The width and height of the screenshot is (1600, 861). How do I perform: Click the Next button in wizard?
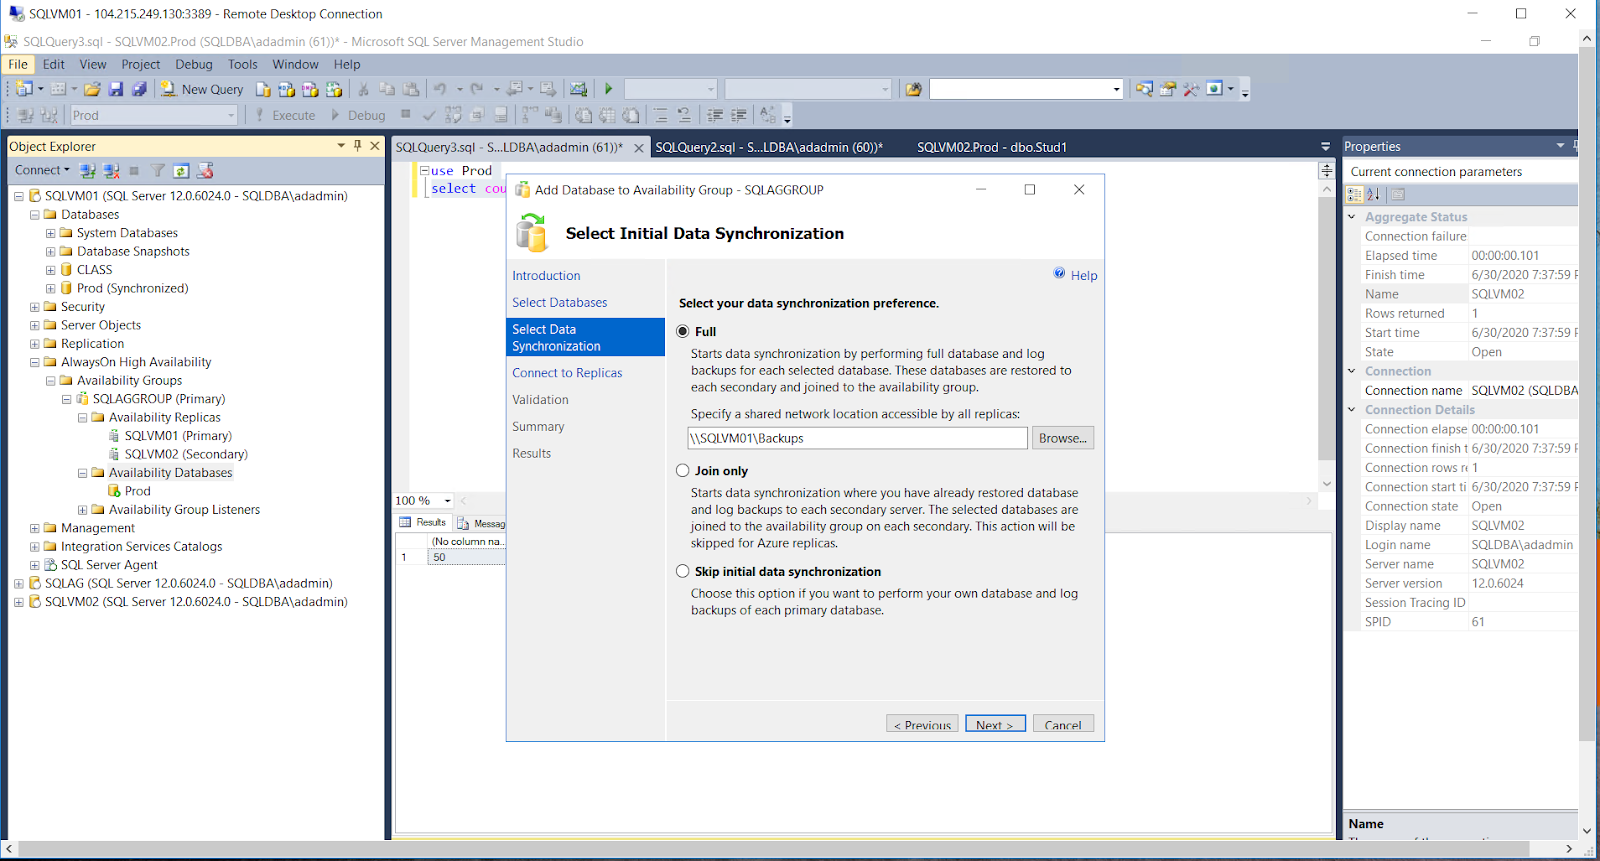click(995, 724)
